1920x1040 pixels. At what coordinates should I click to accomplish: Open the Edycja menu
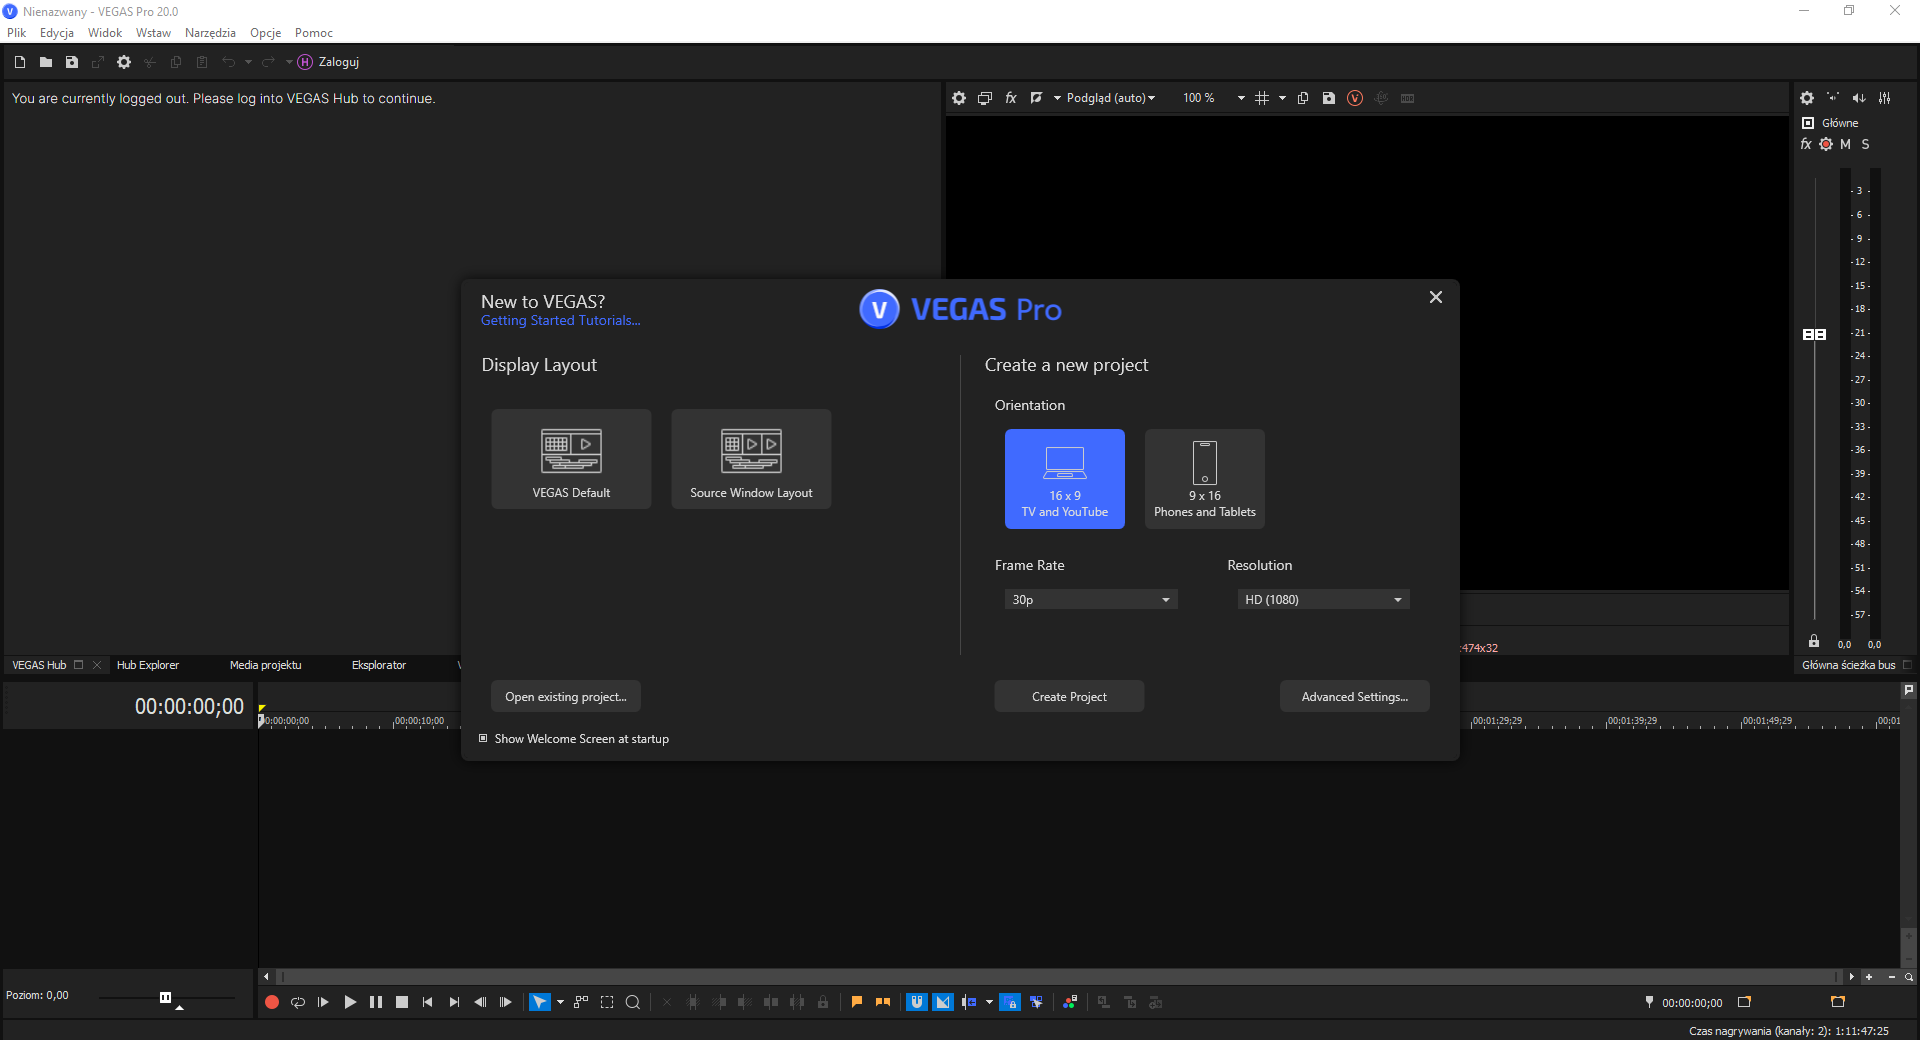pyautogui.click(x=57, y=33)
